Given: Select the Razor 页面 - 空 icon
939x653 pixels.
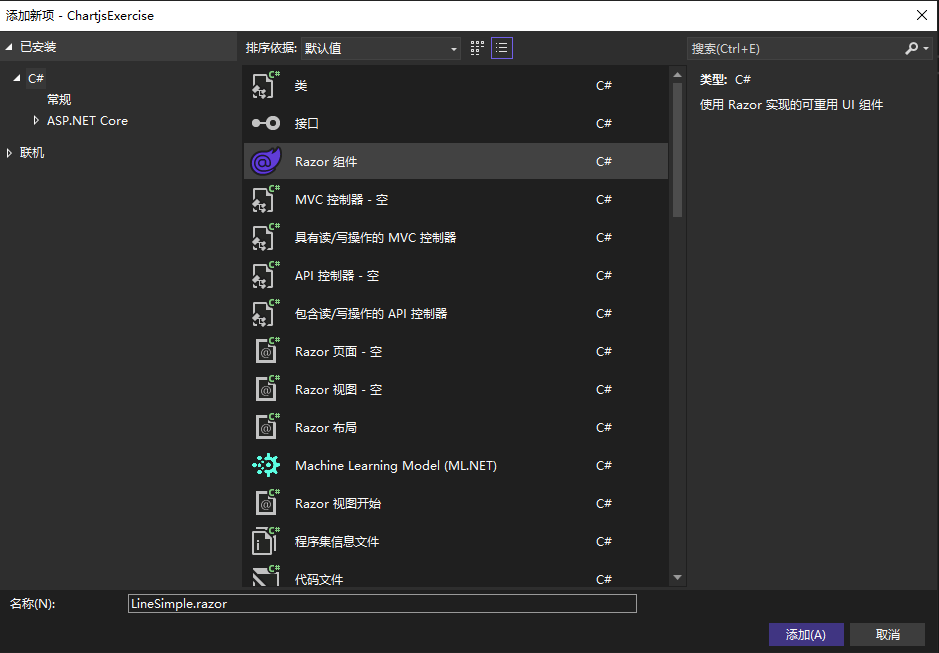Looking at the screenshot, I should (x=267, y=352).
